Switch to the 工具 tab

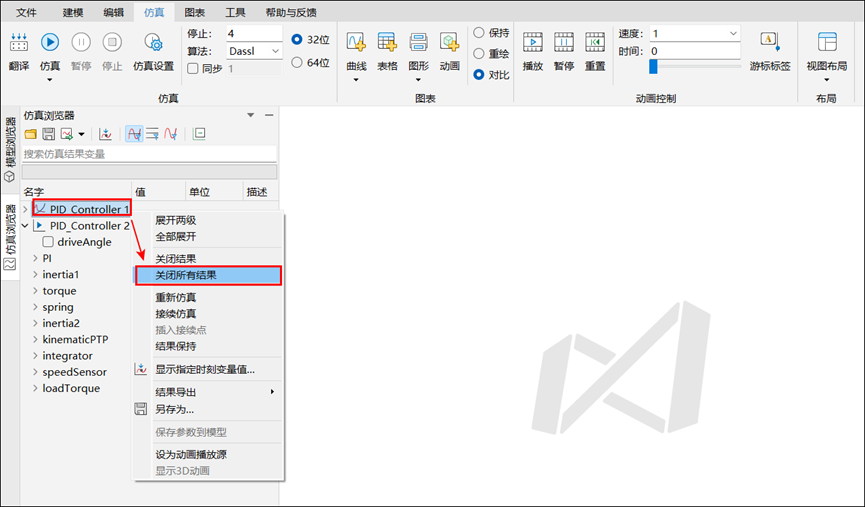point(236,12)
